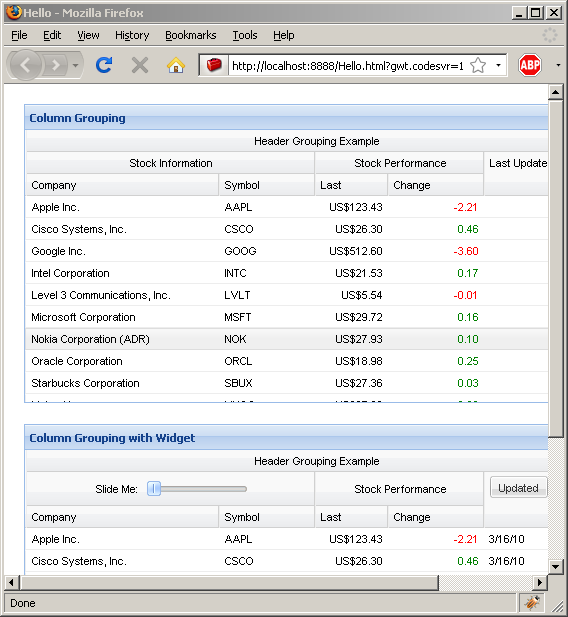Open the Bookmarks menu
568x617 pixels.
191,35
